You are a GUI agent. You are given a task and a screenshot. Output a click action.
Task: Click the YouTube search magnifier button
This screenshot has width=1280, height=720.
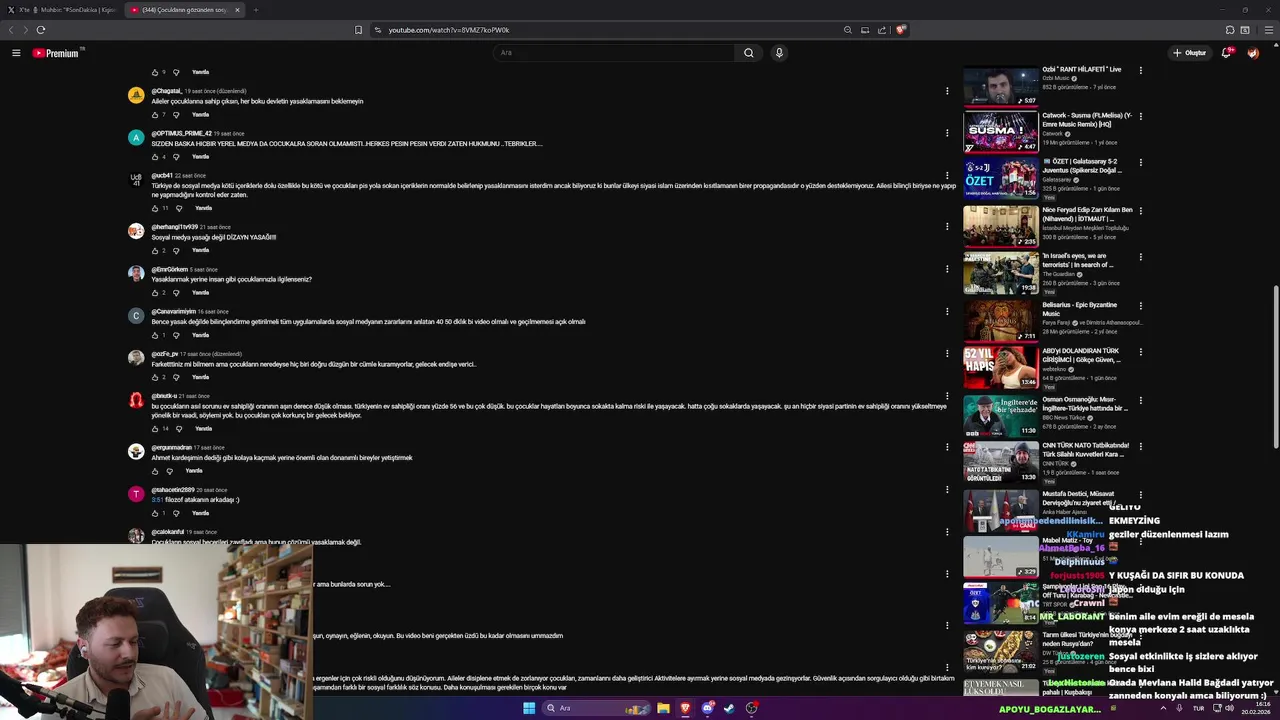(749, 53)
